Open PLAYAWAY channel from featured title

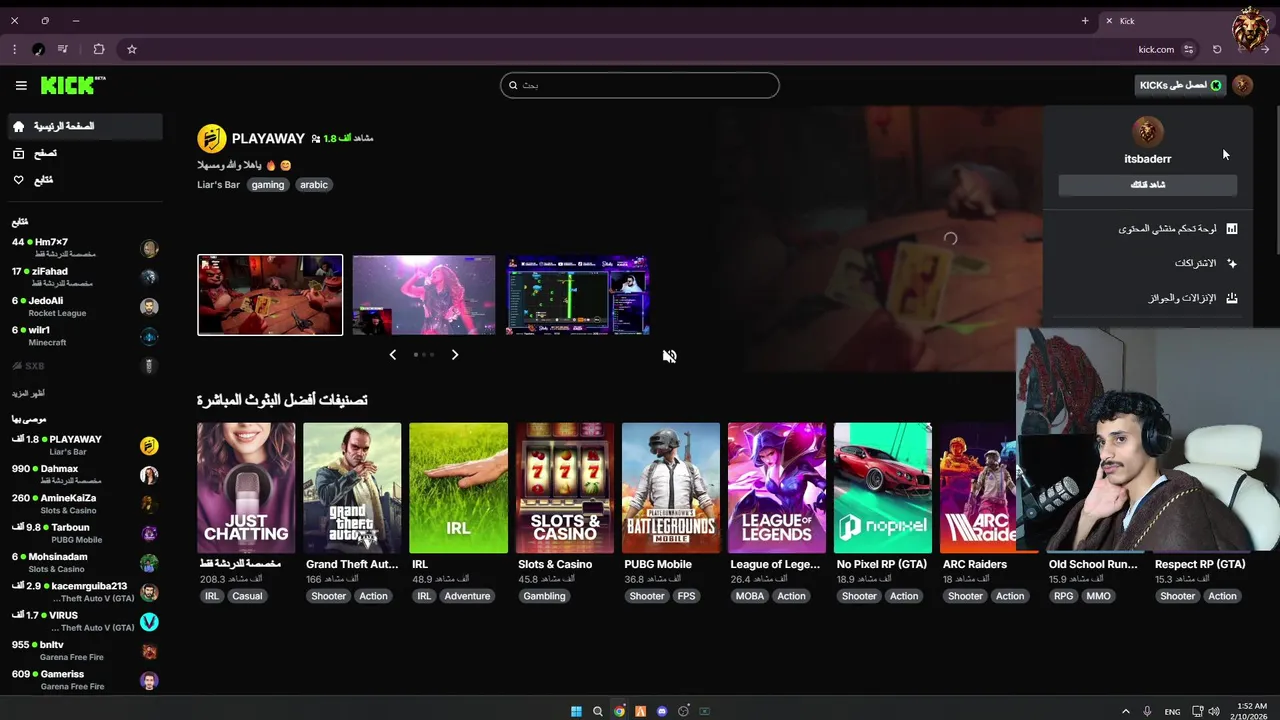(x=268, y=138)
